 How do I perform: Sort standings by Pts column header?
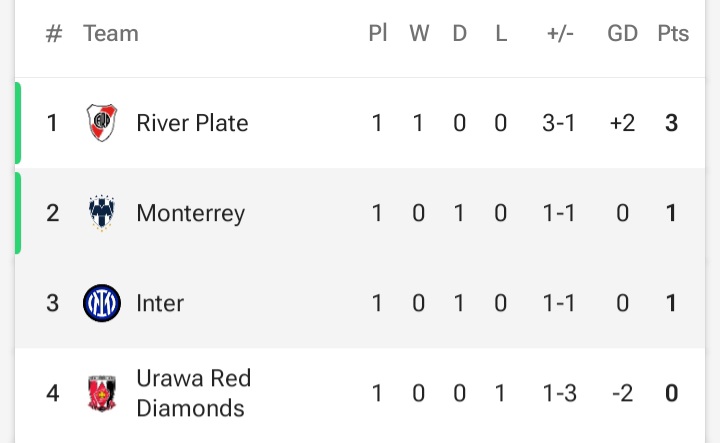tap(673, 34)
